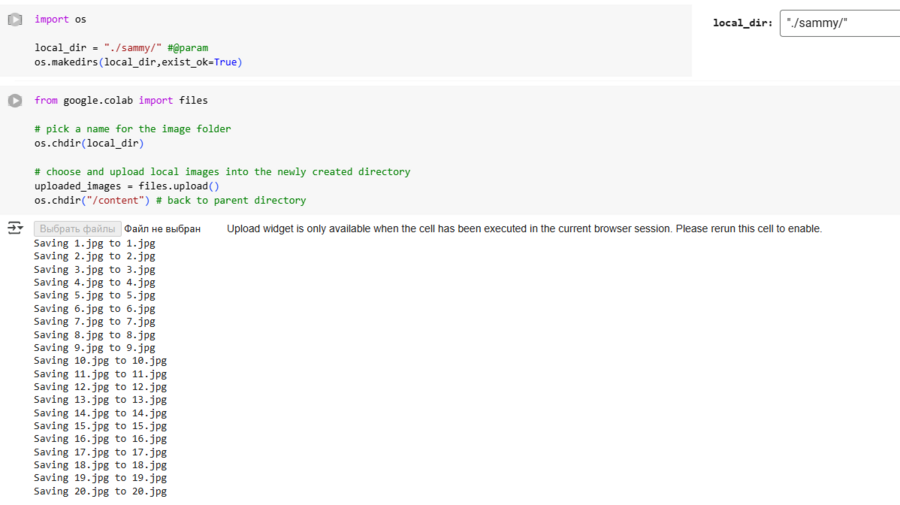Click the 'Saving 10.jpg to 10.jpg' output line
The image size is (900, 505).
coord(100,361)
